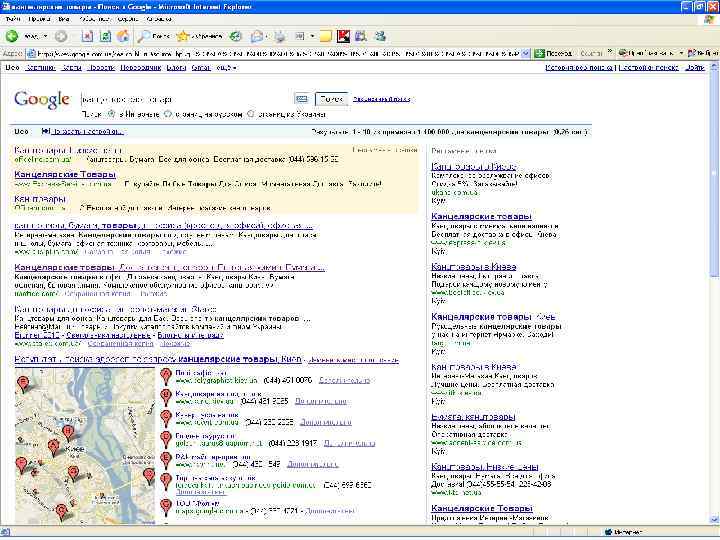Open the Tools (Сервис) menu
The image size is (720, 540).
(x=128, y=19)
